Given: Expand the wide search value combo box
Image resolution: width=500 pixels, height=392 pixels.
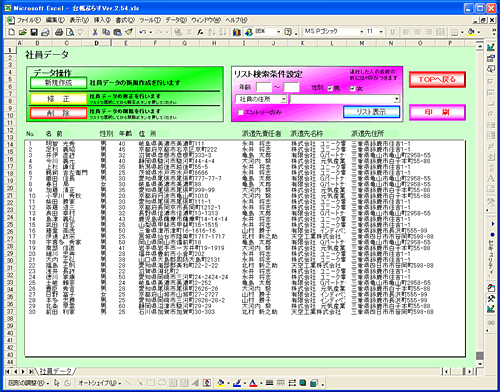Looking at the screenshot, I should pyautogui.click(x=396, y=99).
